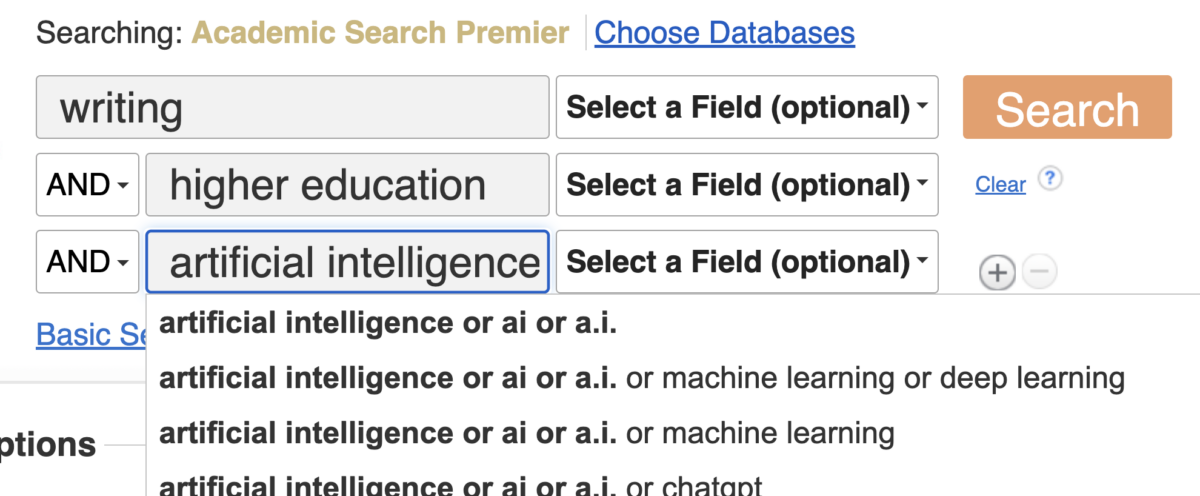Choose suggestion ending with "or chatgpt"
This screenshot has width=1200, height=496.
pos(460,486)
